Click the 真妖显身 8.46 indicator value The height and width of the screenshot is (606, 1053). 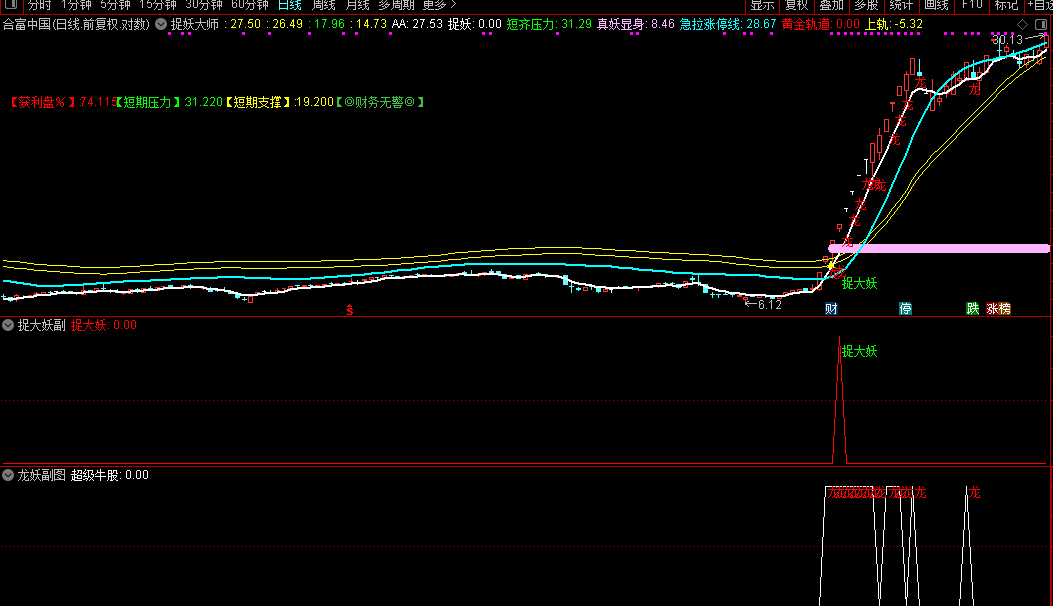636,24
